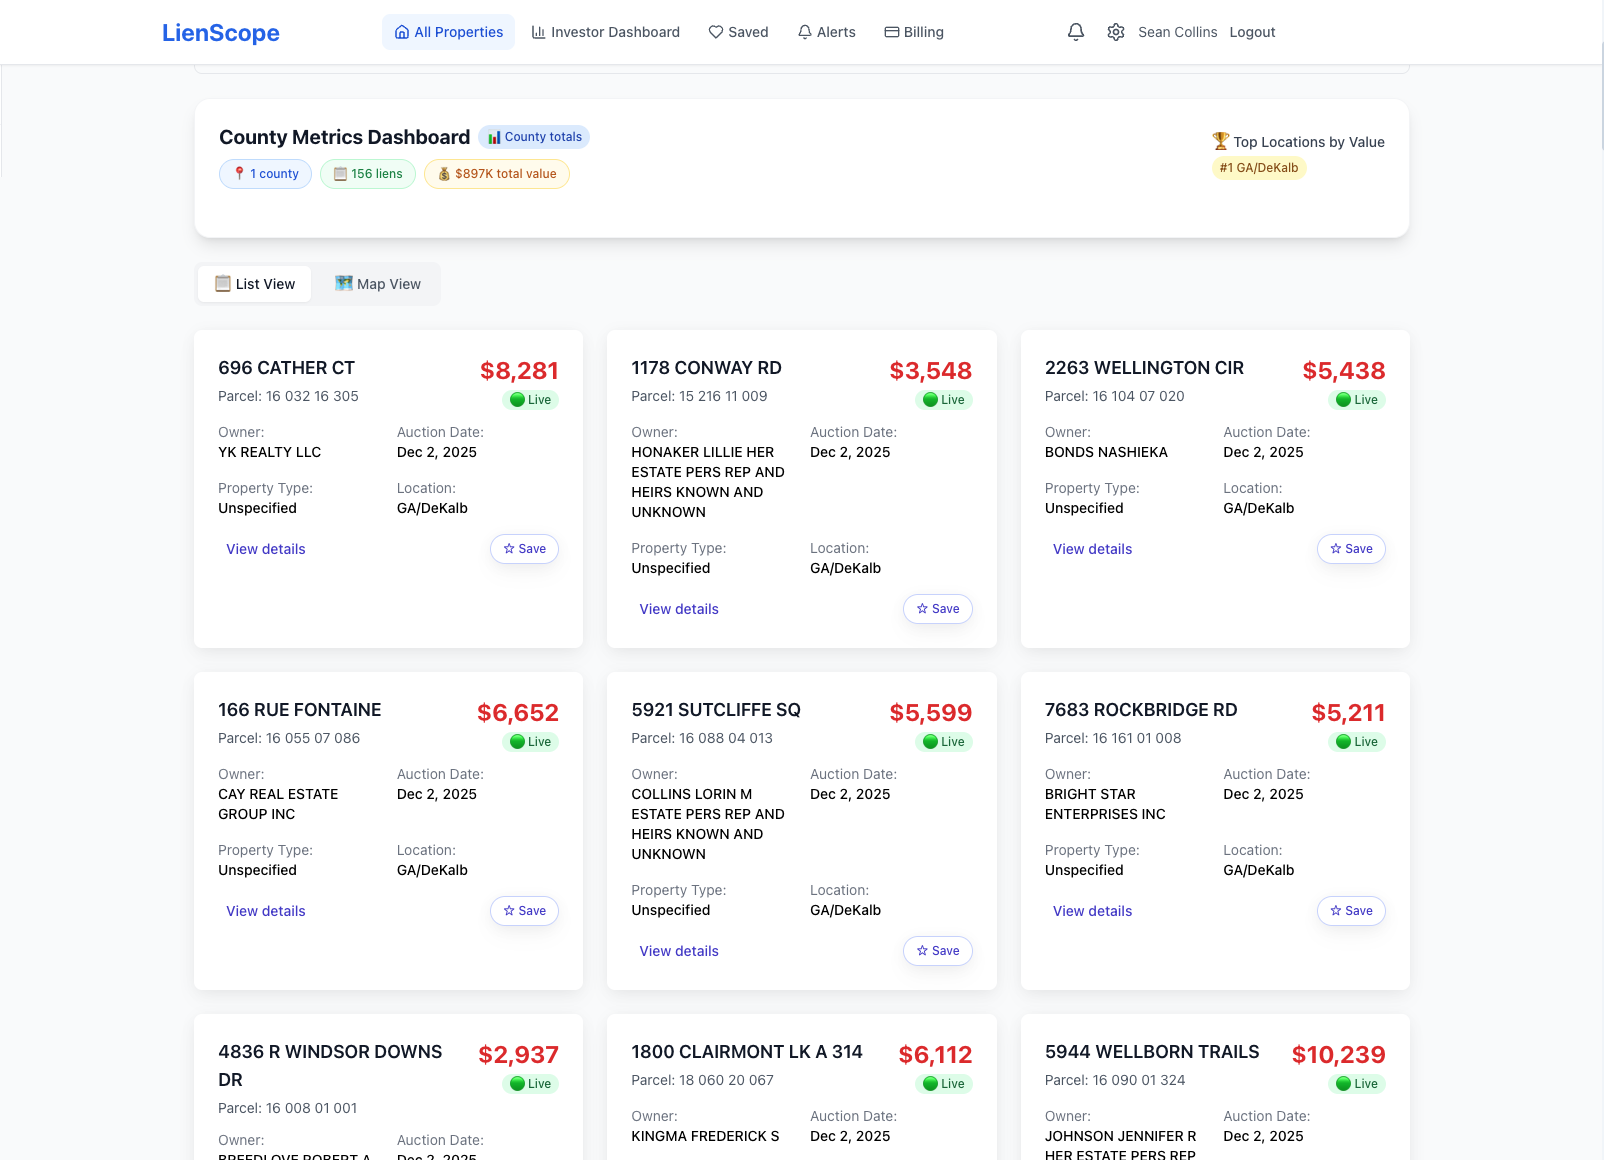Image resolution: width=1604 pixels, height=1160 pixels.
Task: Click the green Live dot on 166 RUE FONTAINE
Action: point(517,741)
